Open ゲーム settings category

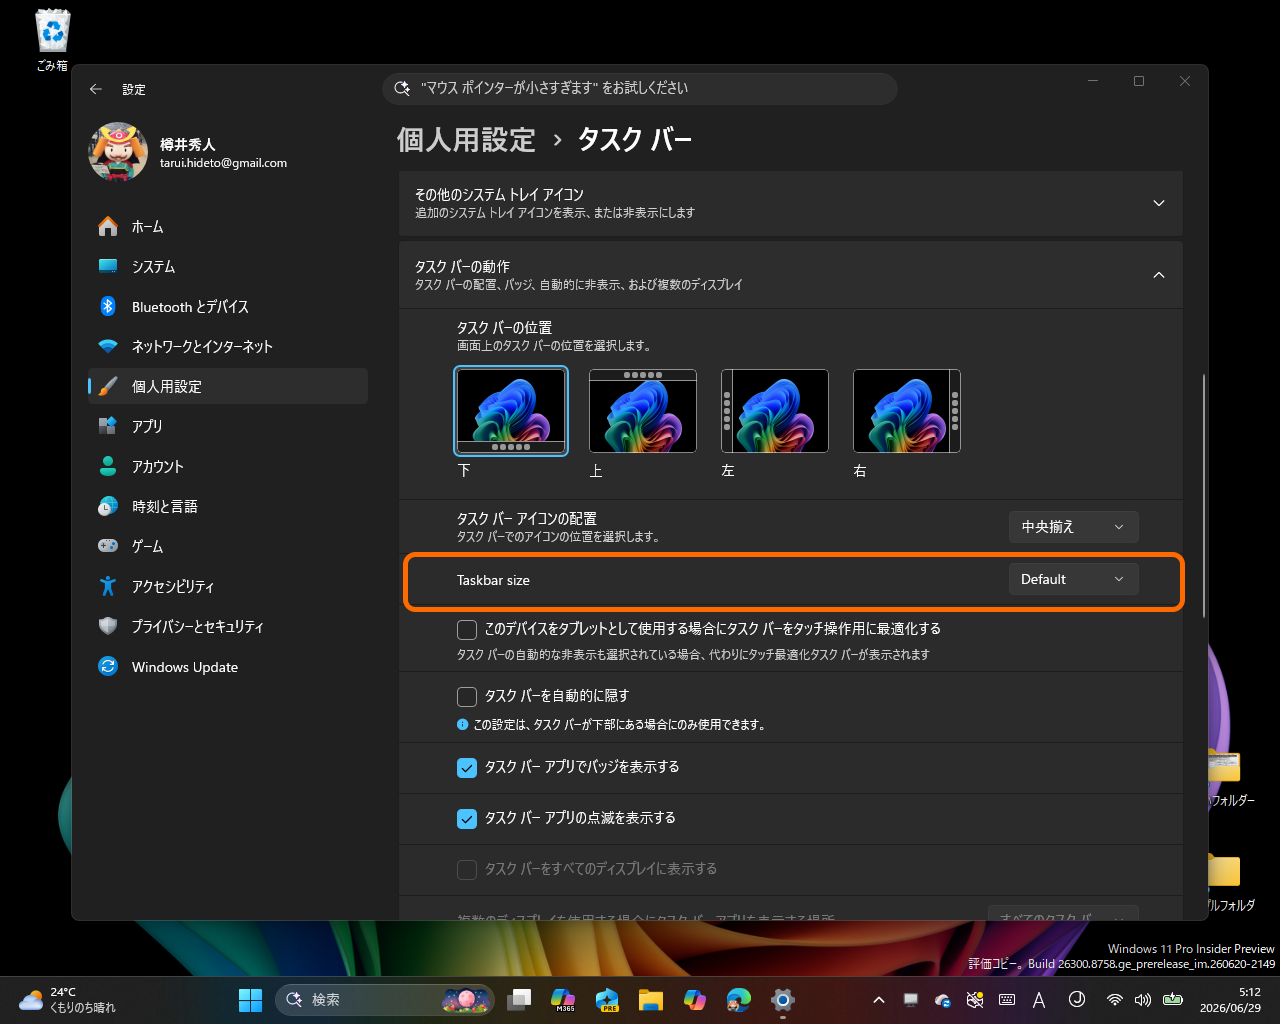[x=228, y=547]
